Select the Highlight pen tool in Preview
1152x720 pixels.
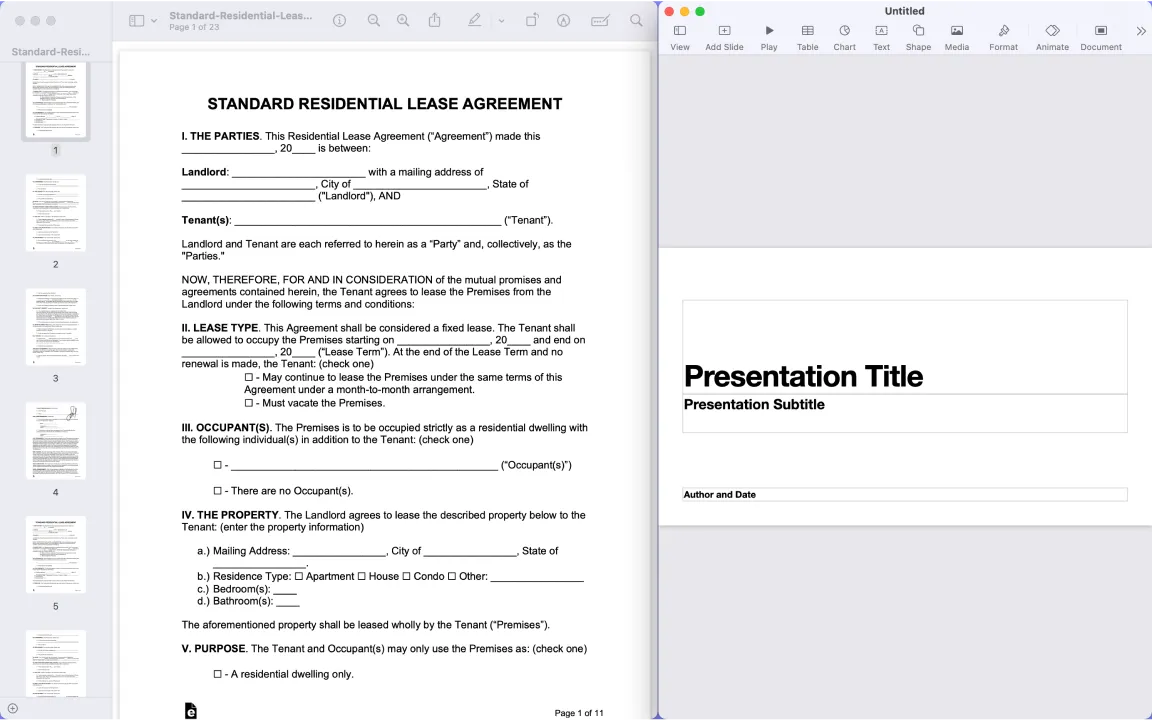pyautogui.click(x=475, y=21)
